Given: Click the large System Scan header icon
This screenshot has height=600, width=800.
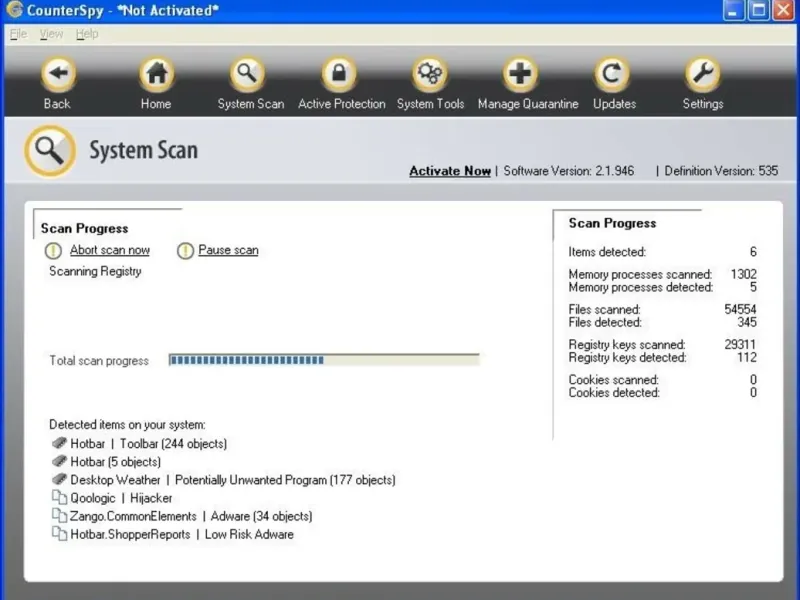Looking at the screenshot, I should click(x=50, y=151).
